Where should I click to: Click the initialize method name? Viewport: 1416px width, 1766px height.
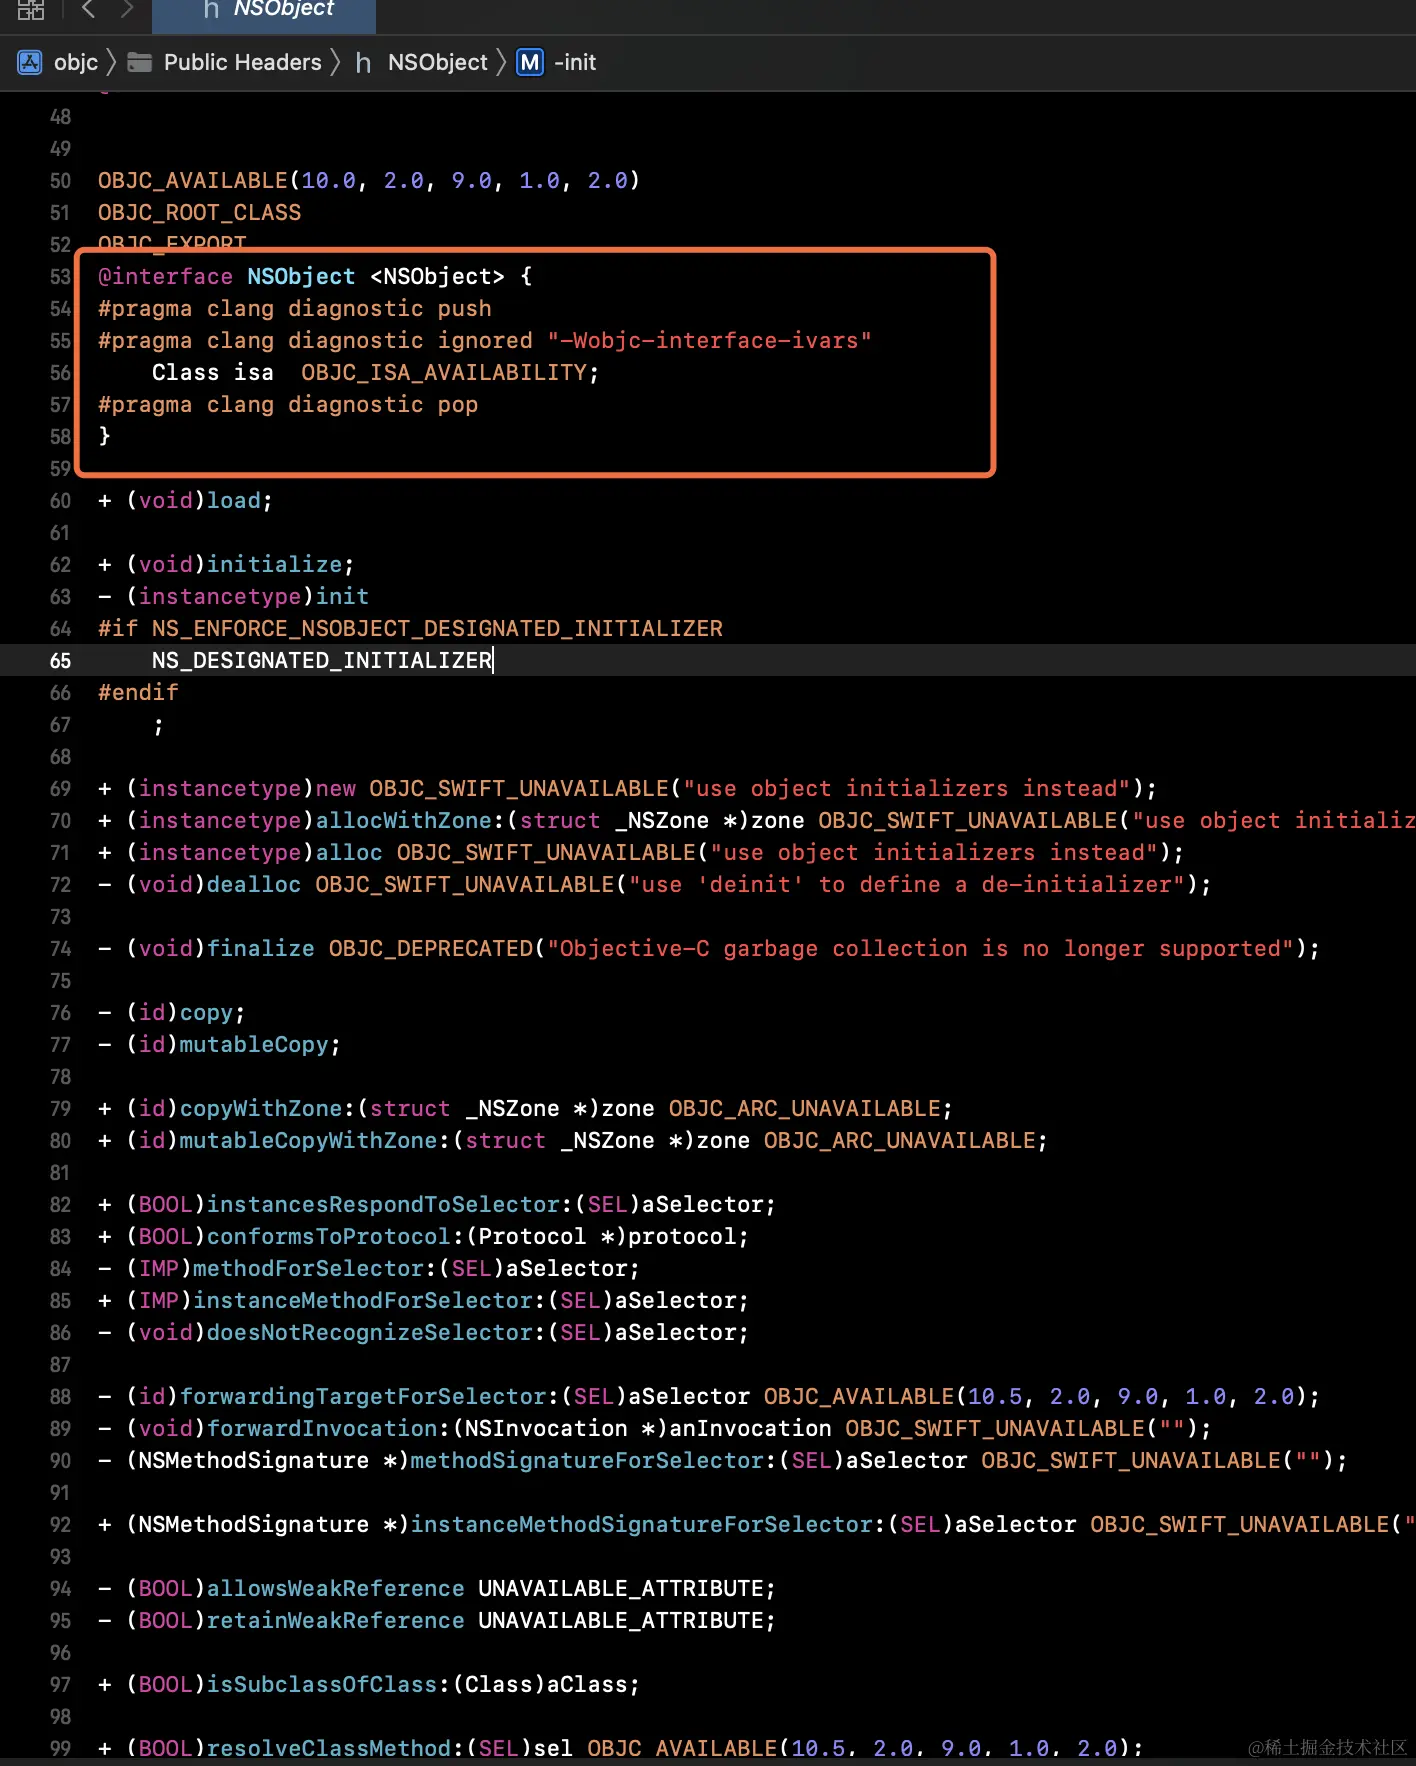click(274, 565)
